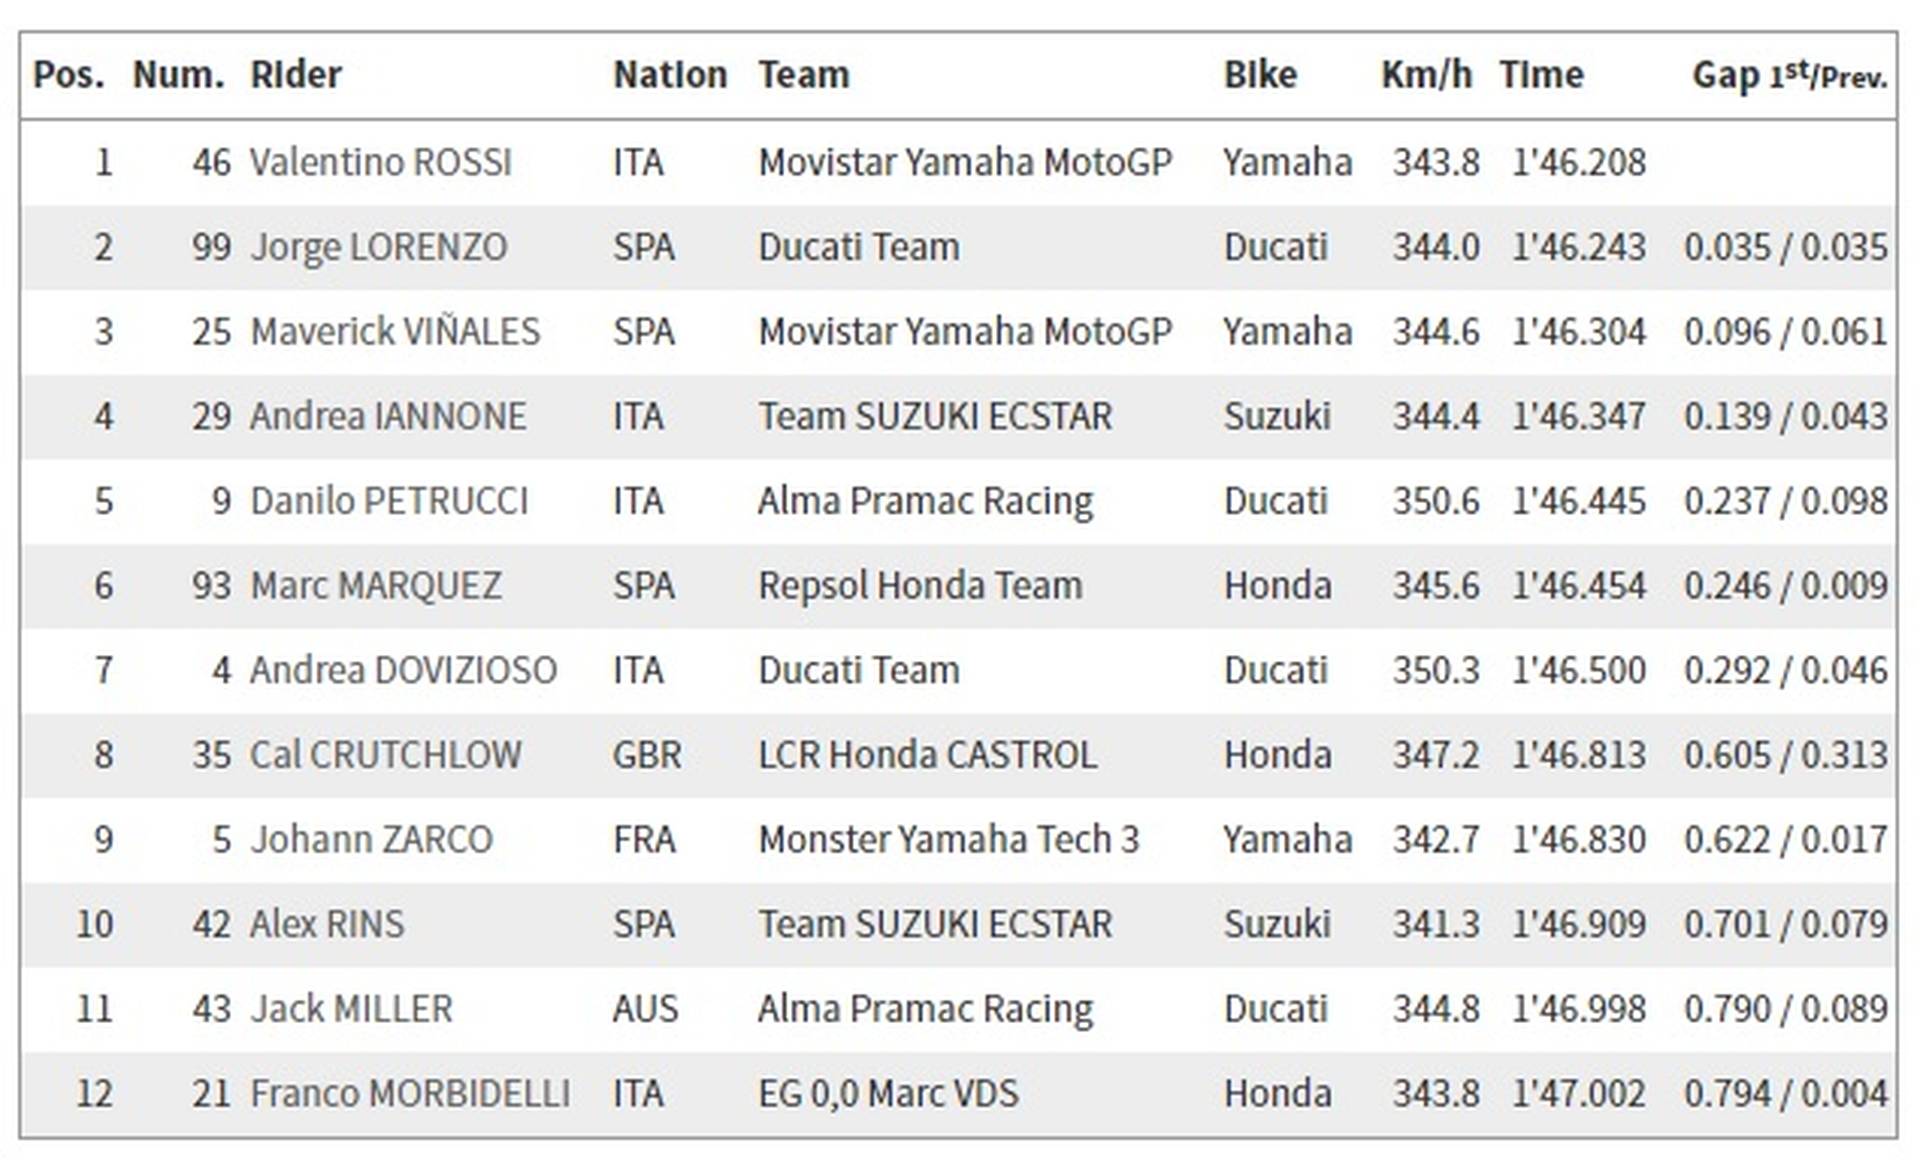Viewport: 1920px width, 1167px height.
Task: Click the Pos. column header
Action: 69,75
